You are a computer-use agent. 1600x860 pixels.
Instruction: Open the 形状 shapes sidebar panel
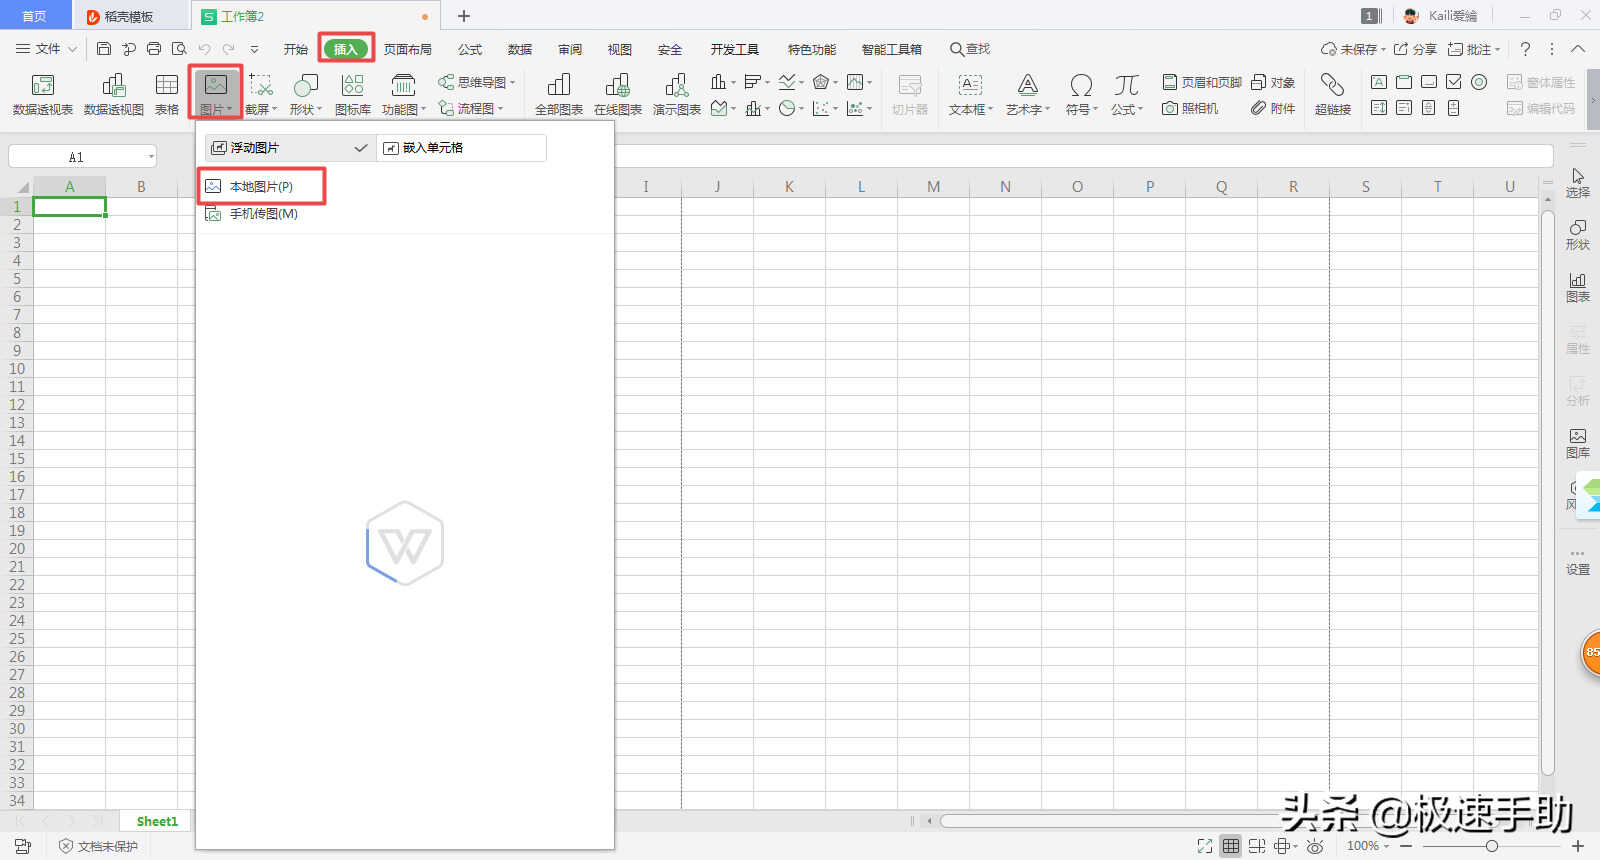pyautogui.click(x=1578, y=235)
